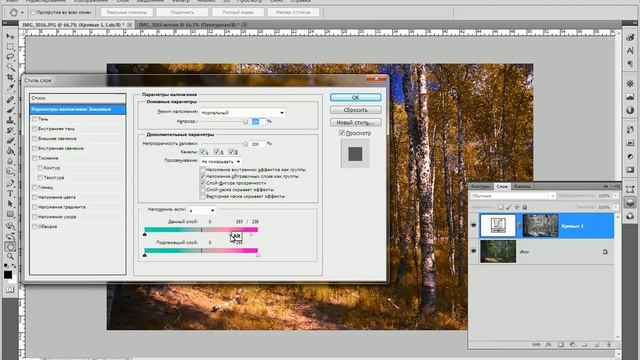
Task: Select the Path Selection arrow tool
Action: pyautogui.click(x=10, y=204)
